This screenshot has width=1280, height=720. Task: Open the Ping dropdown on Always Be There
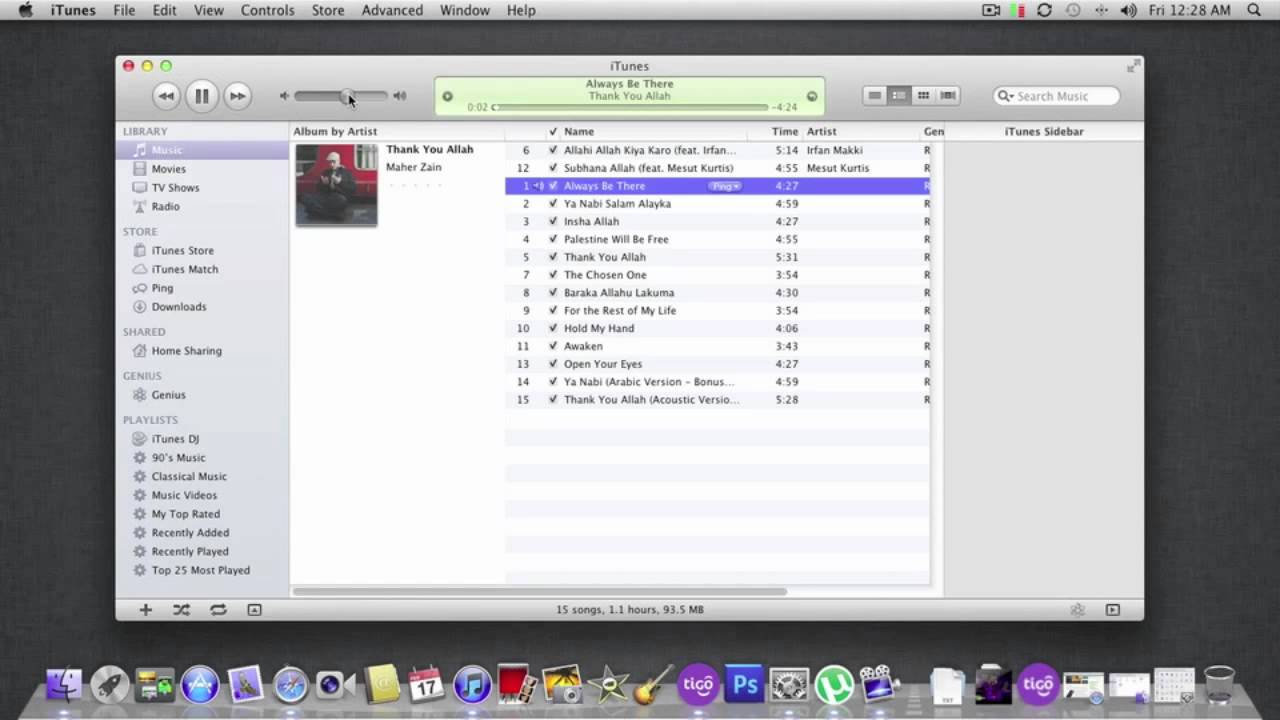(726, 186)
